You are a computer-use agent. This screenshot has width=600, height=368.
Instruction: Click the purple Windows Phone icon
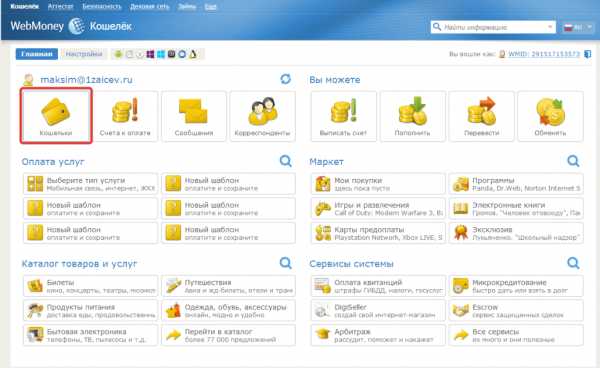tap(150, 54)
